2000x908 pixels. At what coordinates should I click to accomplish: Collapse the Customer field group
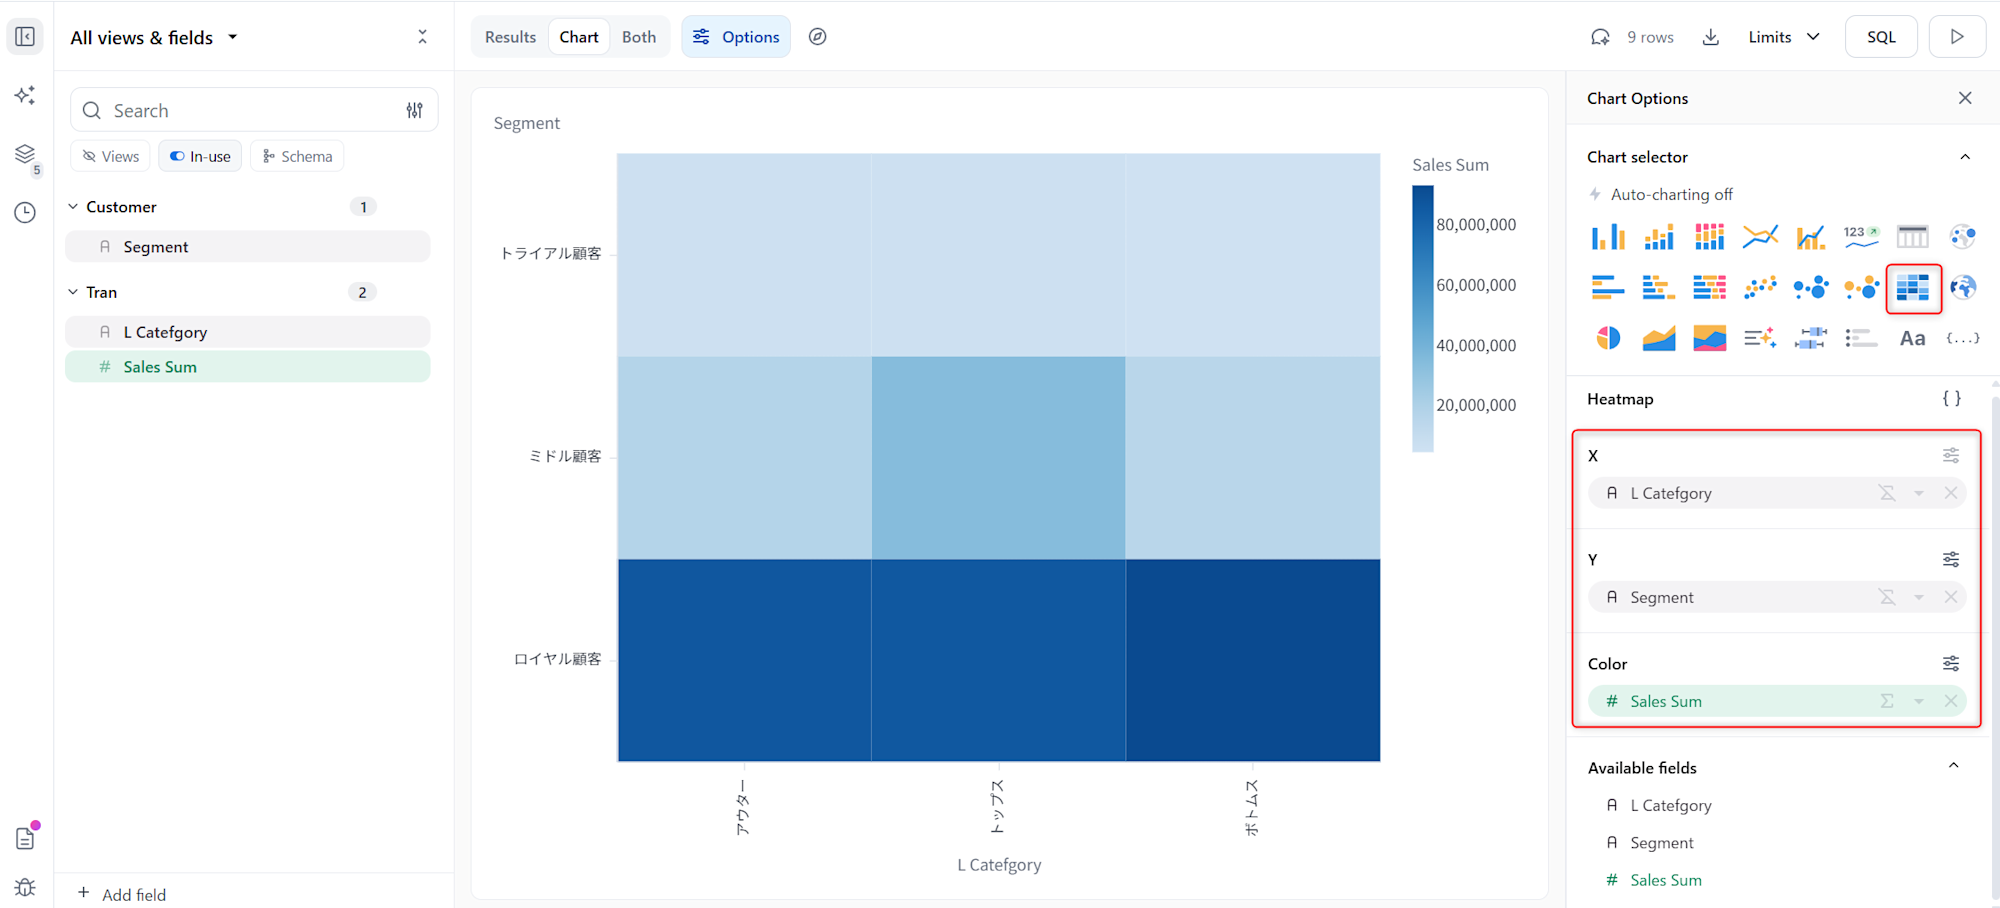(73, 207)
